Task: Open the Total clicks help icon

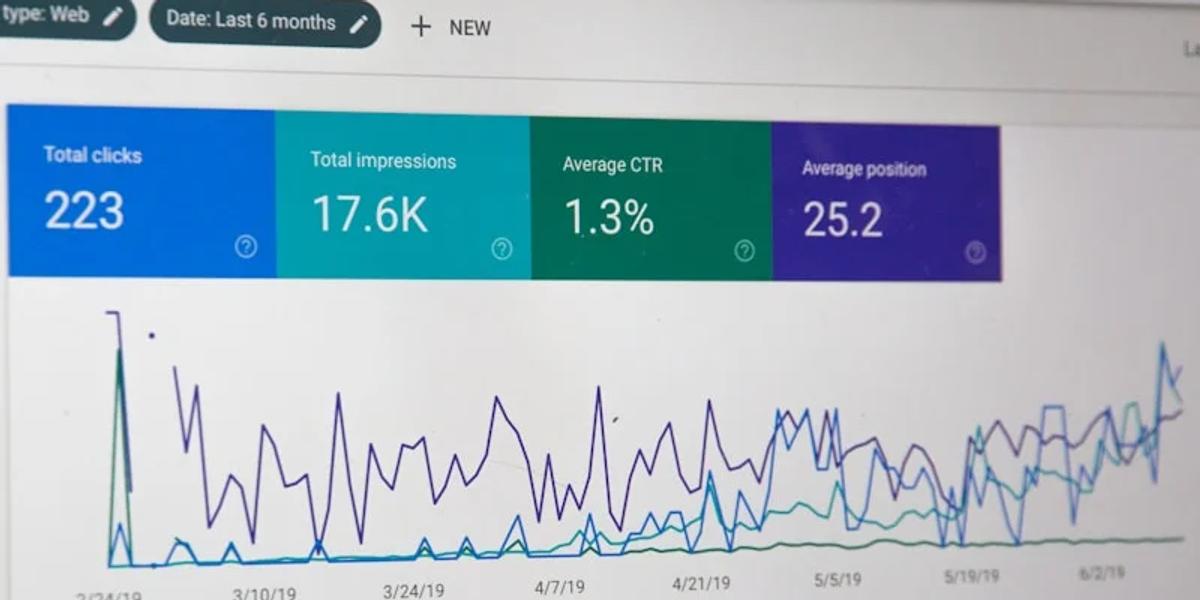Action: [246, 247]
